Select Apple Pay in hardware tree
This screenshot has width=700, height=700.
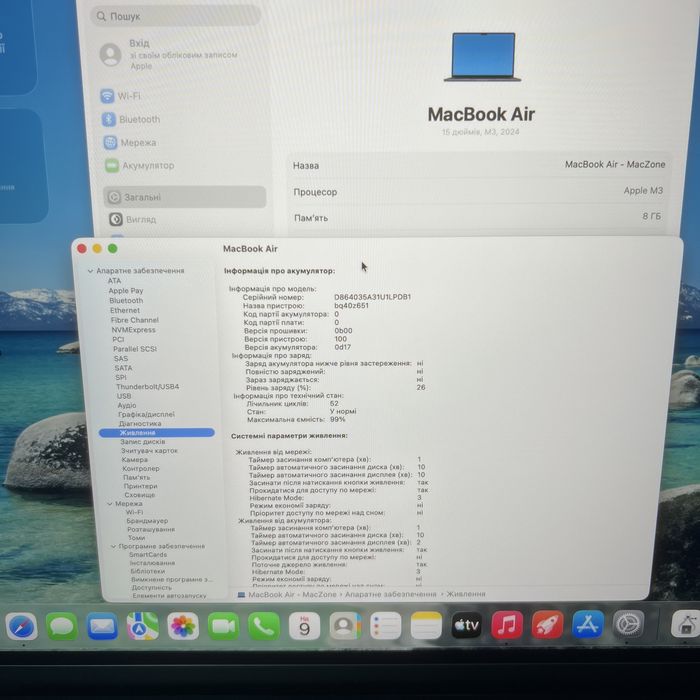tap(126, 291)
